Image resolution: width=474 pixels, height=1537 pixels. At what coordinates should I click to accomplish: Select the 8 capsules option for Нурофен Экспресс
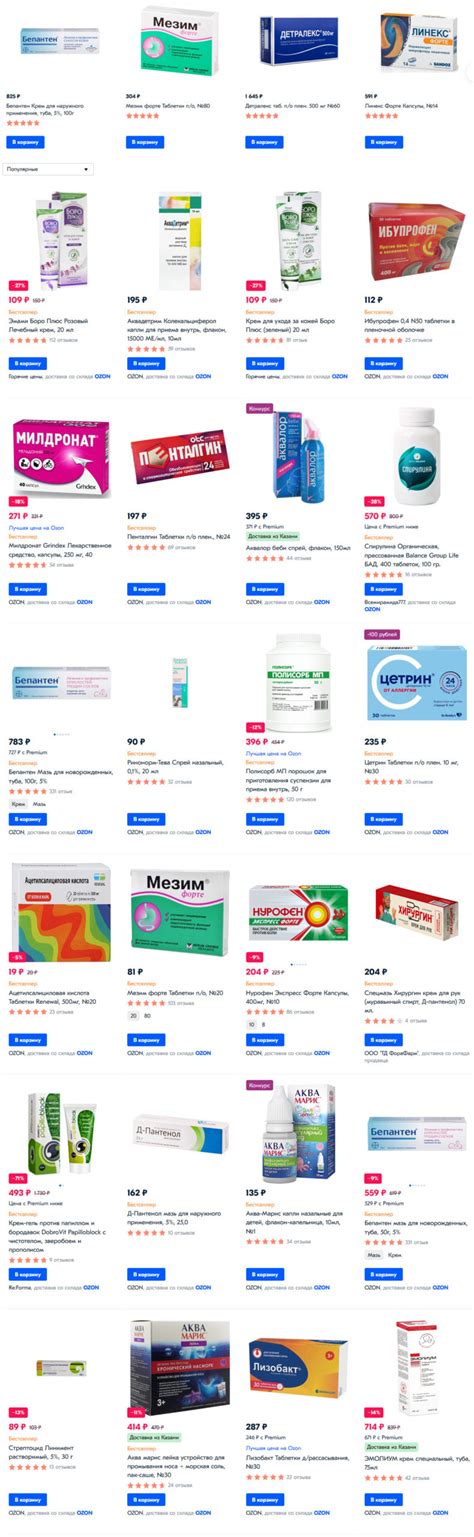coord(263,1024)
